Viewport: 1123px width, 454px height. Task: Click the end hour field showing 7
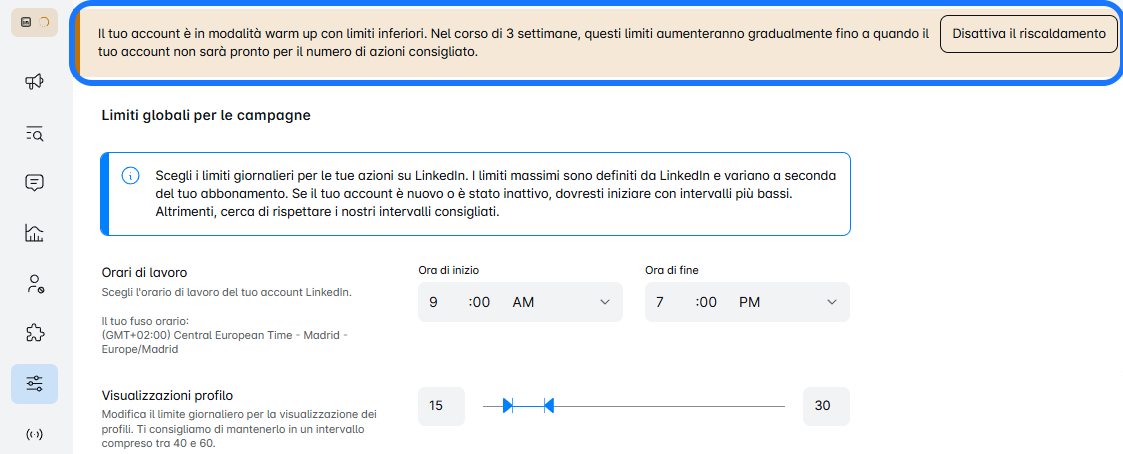pyautogui.click(x=660, y=302)
